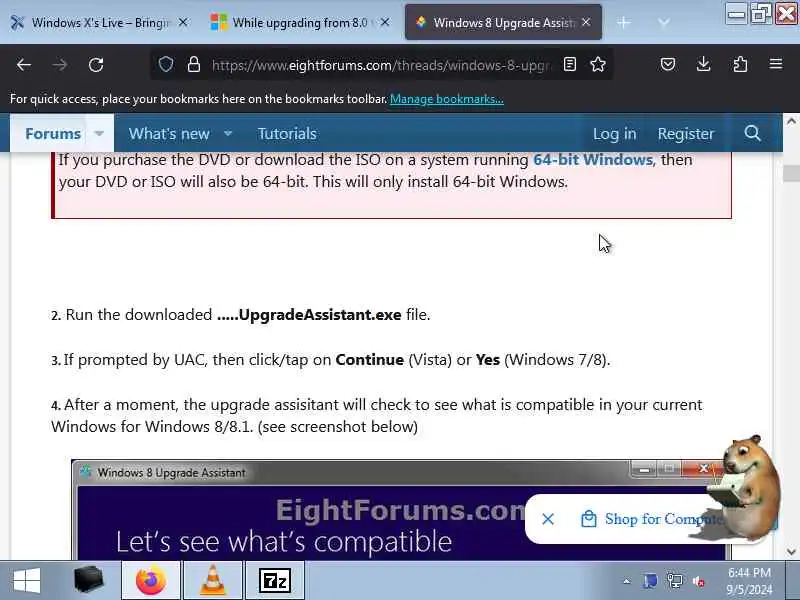Open the Forums menu
This screenshot has height=600, width=800.
pyautogui.click(x=53, y=134)
